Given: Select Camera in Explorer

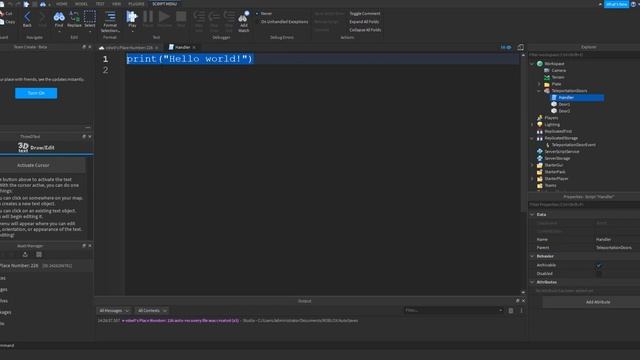Looking at the screenshot, I should pyautogui.click(x=558, y=70).
